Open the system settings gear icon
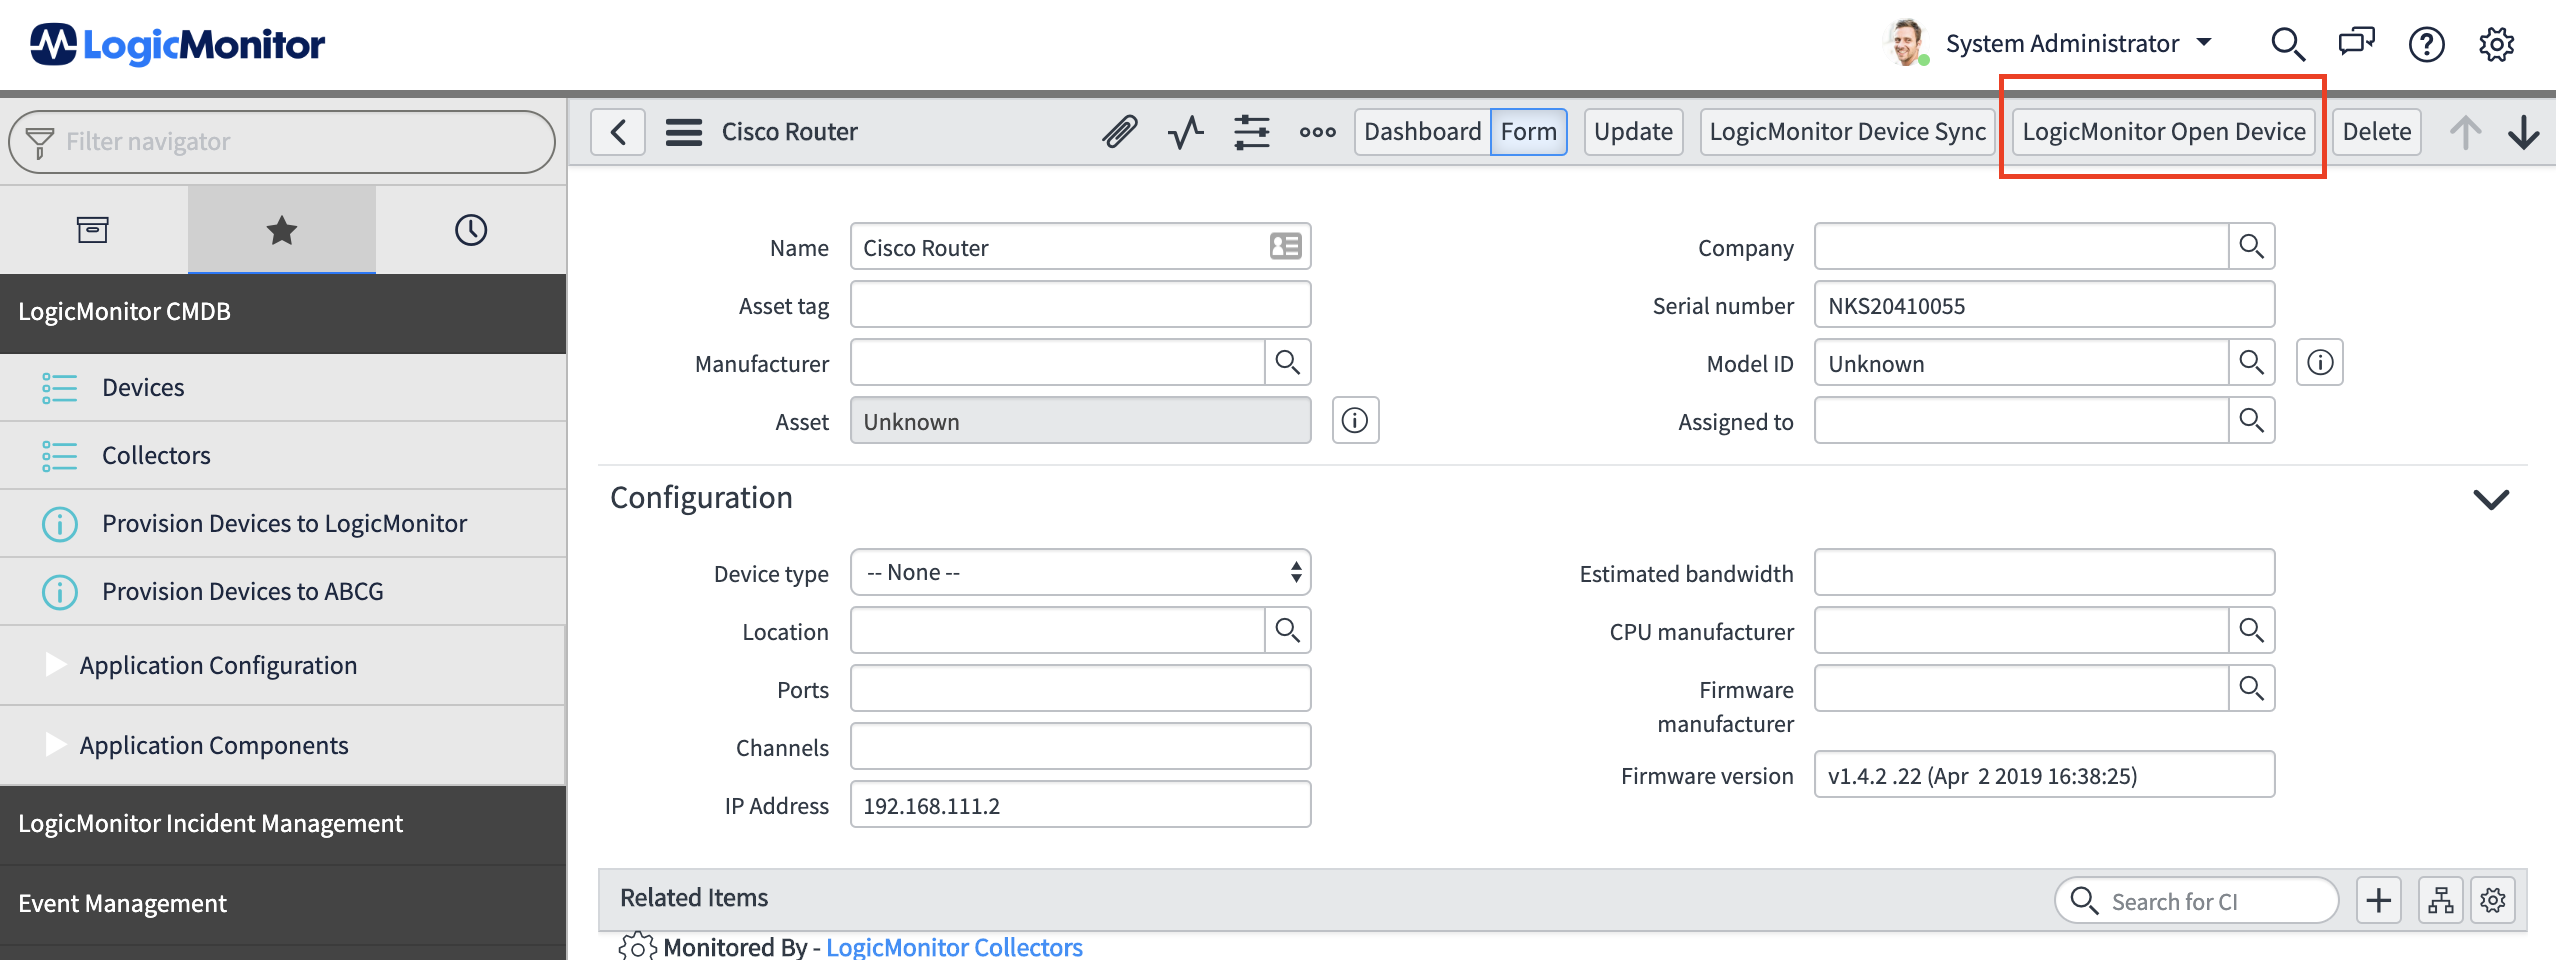 click(x=2497, y=44)
